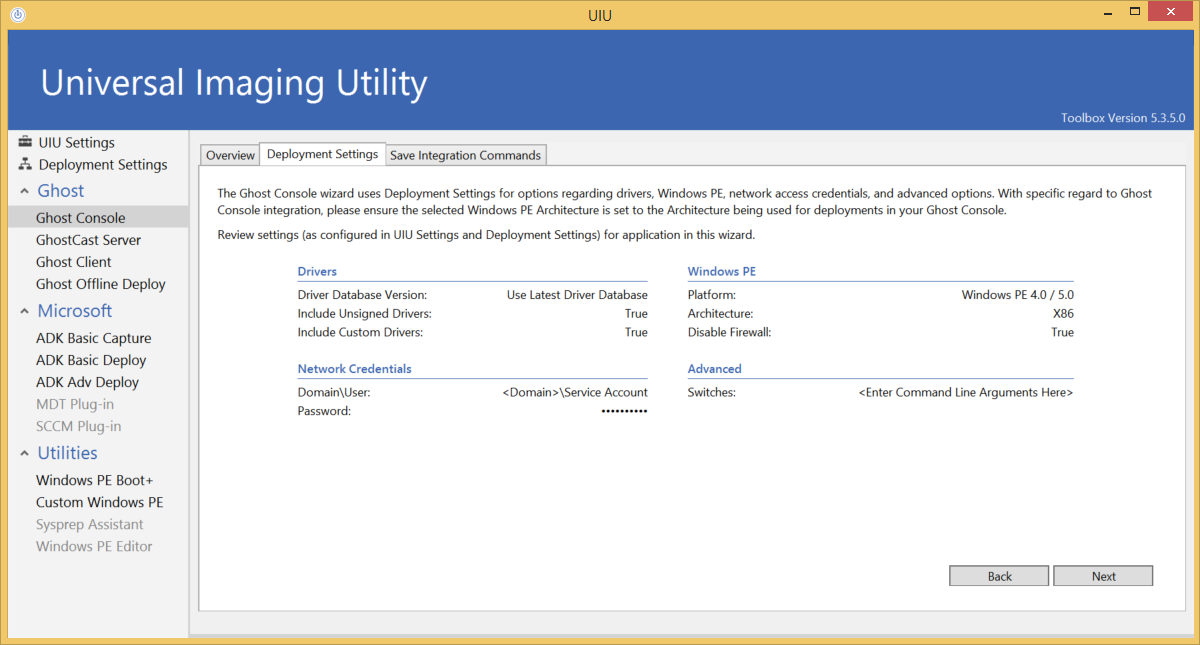1200x645 pixels.
Task: Click the UIU app icon in title bar
Action: pos(18,14)
